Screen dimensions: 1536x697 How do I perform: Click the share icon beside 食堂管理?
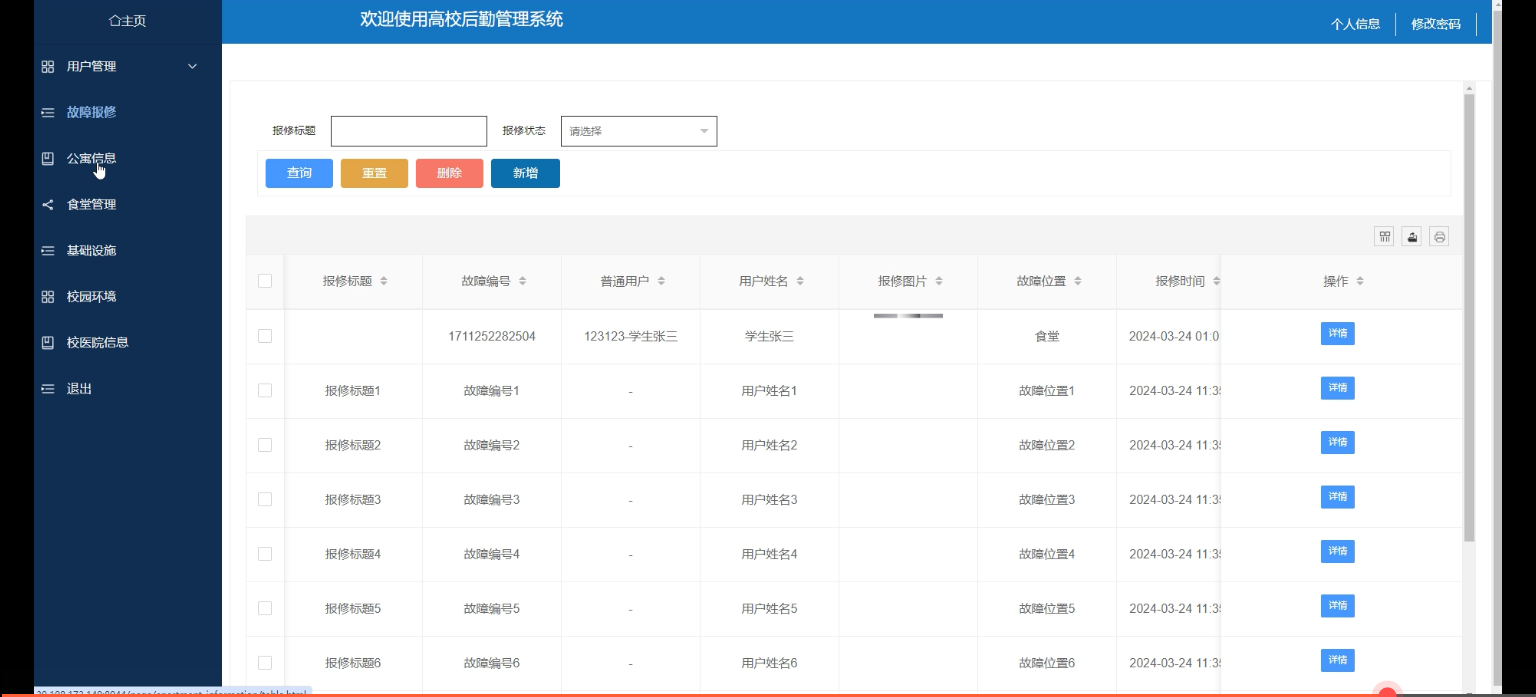pos(47,204)
